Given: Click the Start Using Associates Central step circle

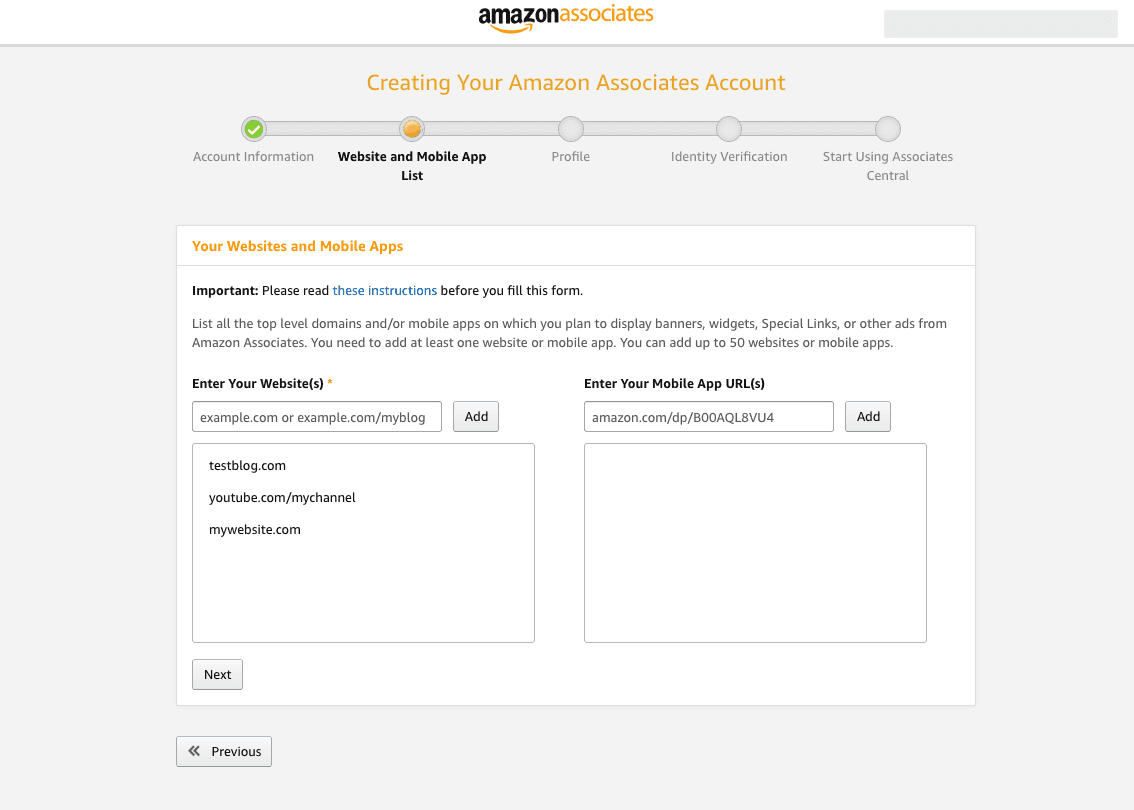Looking at the screenshot, I should point(888,129).
